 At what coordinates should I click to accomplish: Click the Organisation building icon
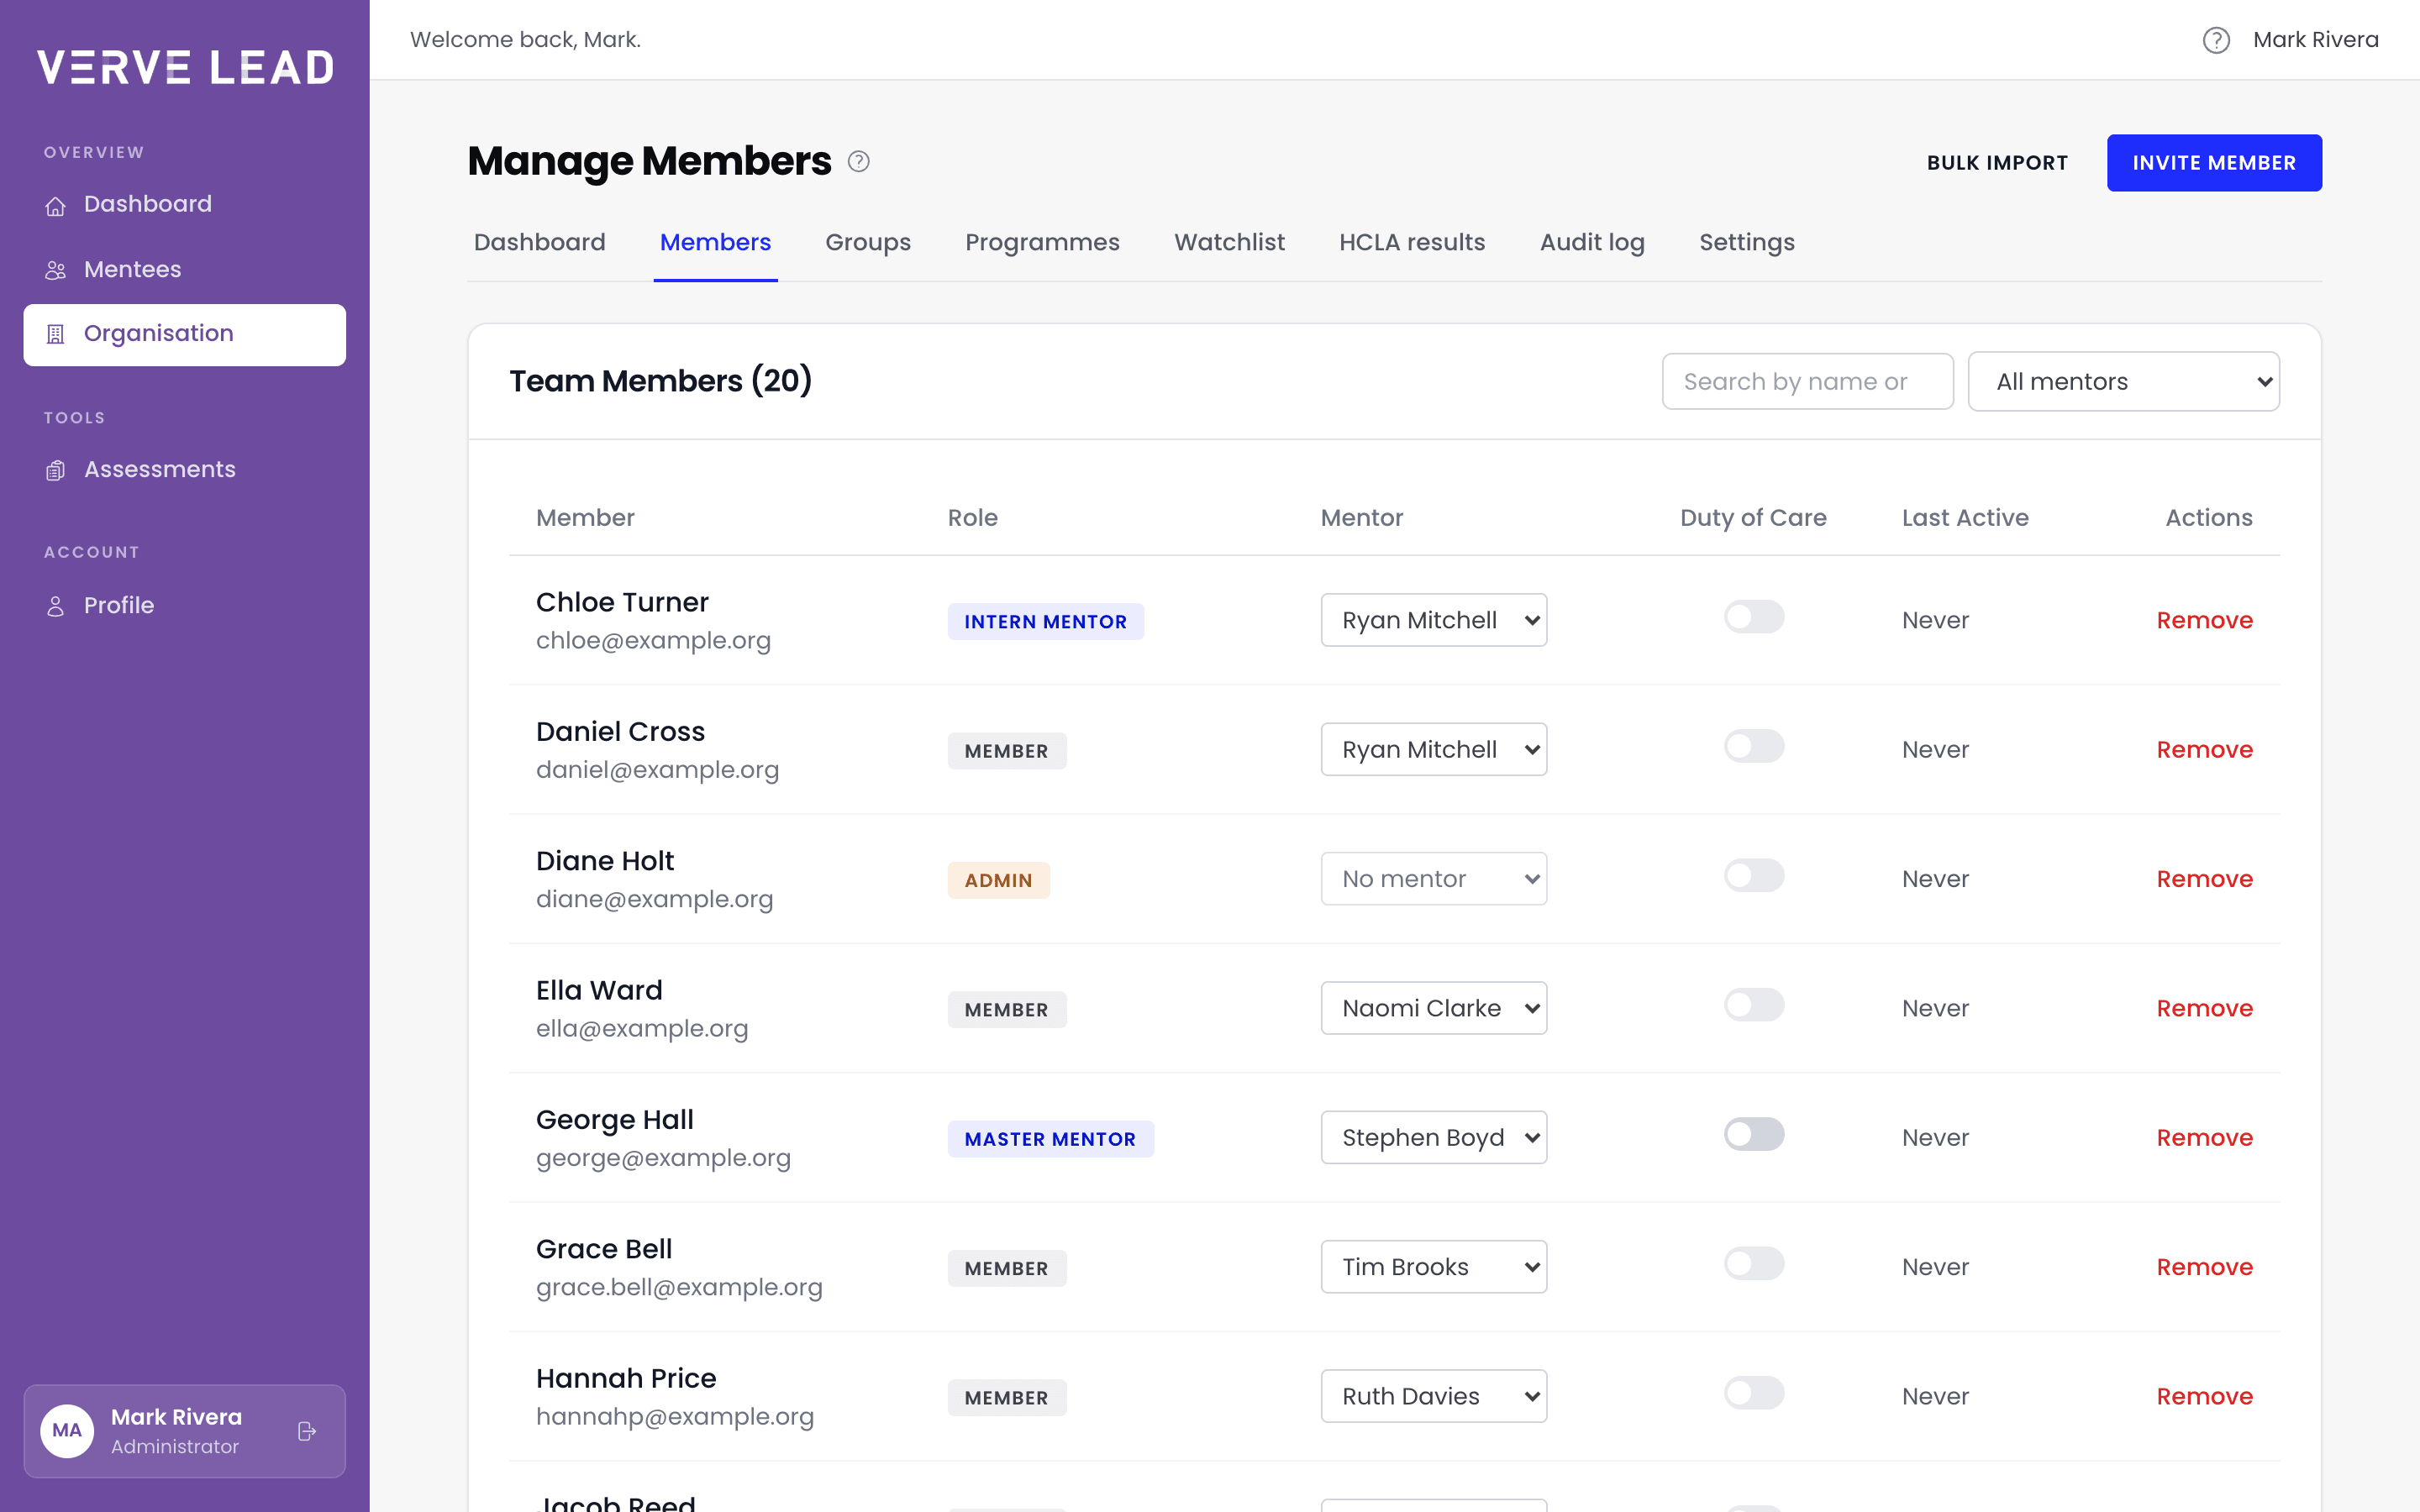tap(56, 334)
